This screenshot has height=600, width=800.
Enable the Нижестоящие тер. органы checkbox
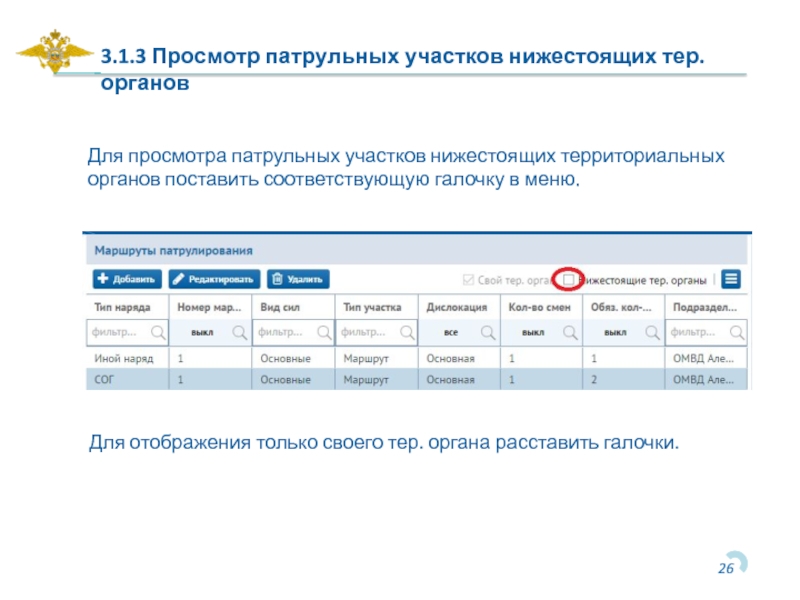(568, 280)
